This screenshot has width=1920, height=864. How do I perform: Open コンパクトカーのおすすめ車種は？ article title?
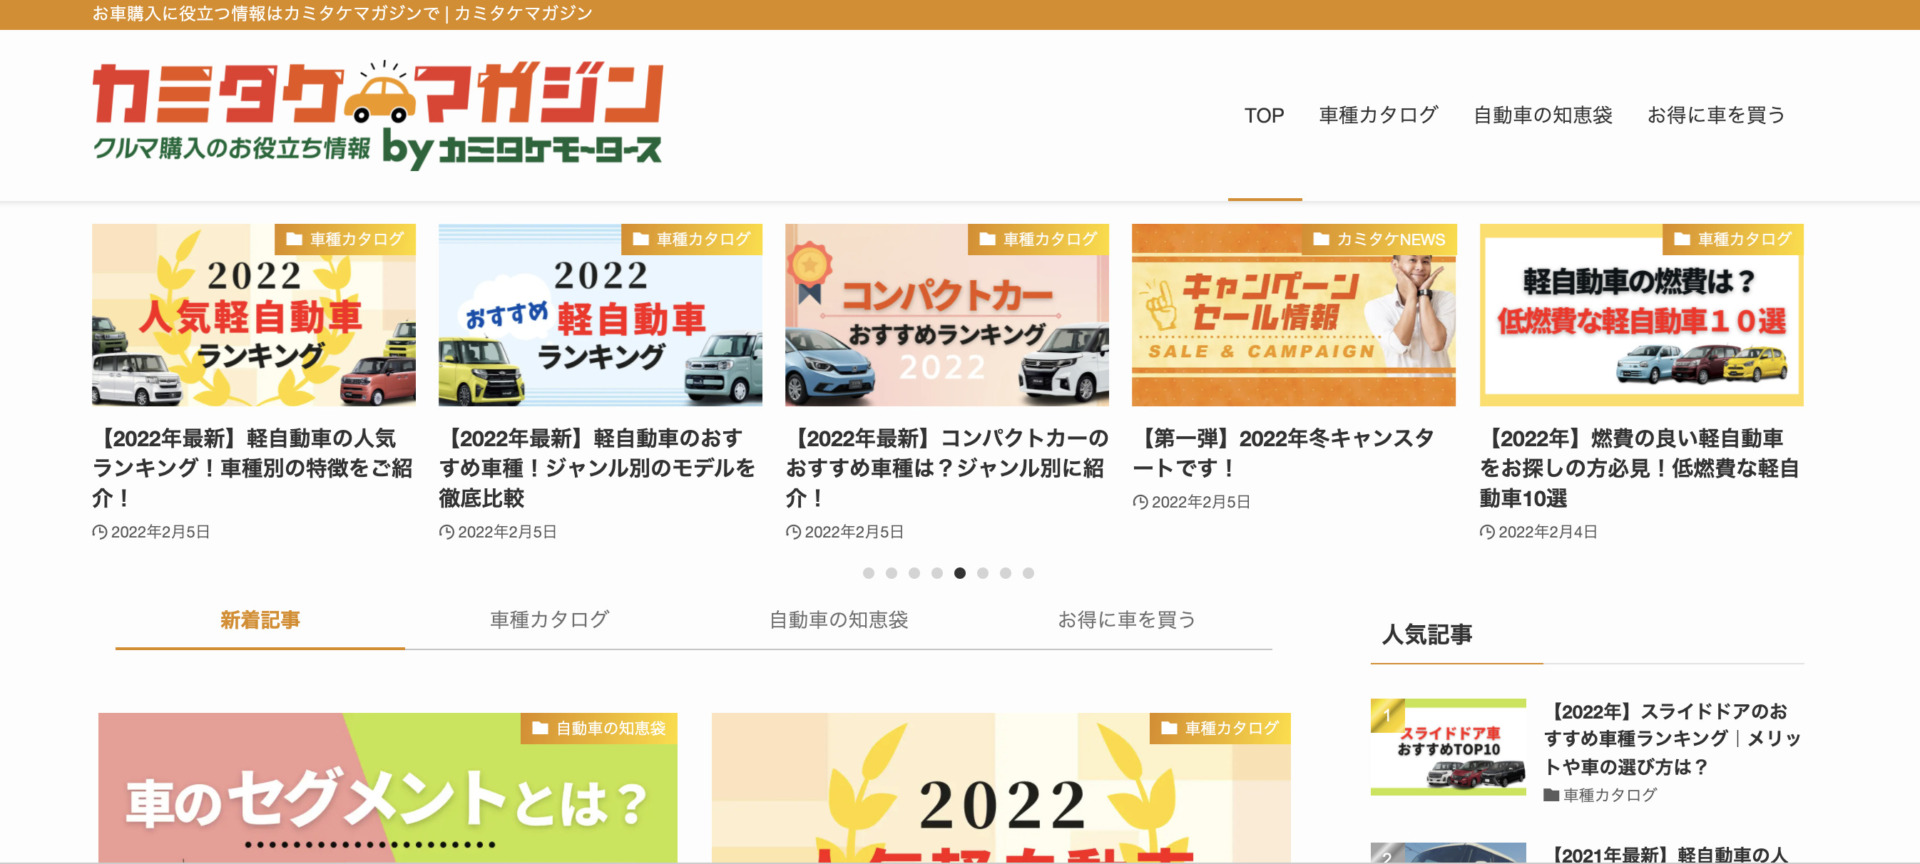(x=946, y=468)
